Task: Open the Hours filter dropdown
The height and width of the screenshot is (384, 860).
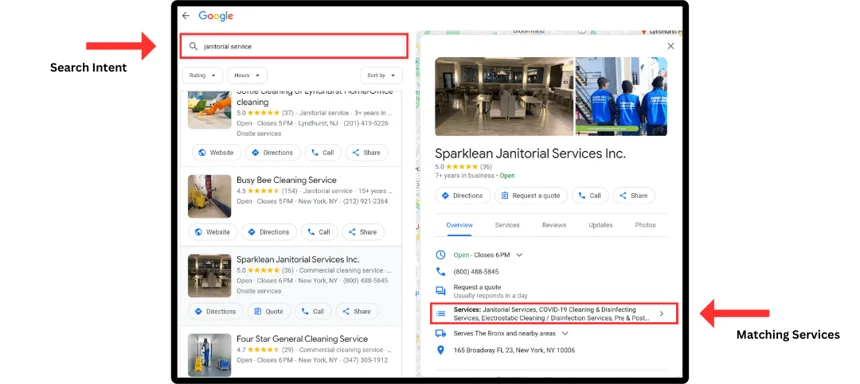Action: 247,75
